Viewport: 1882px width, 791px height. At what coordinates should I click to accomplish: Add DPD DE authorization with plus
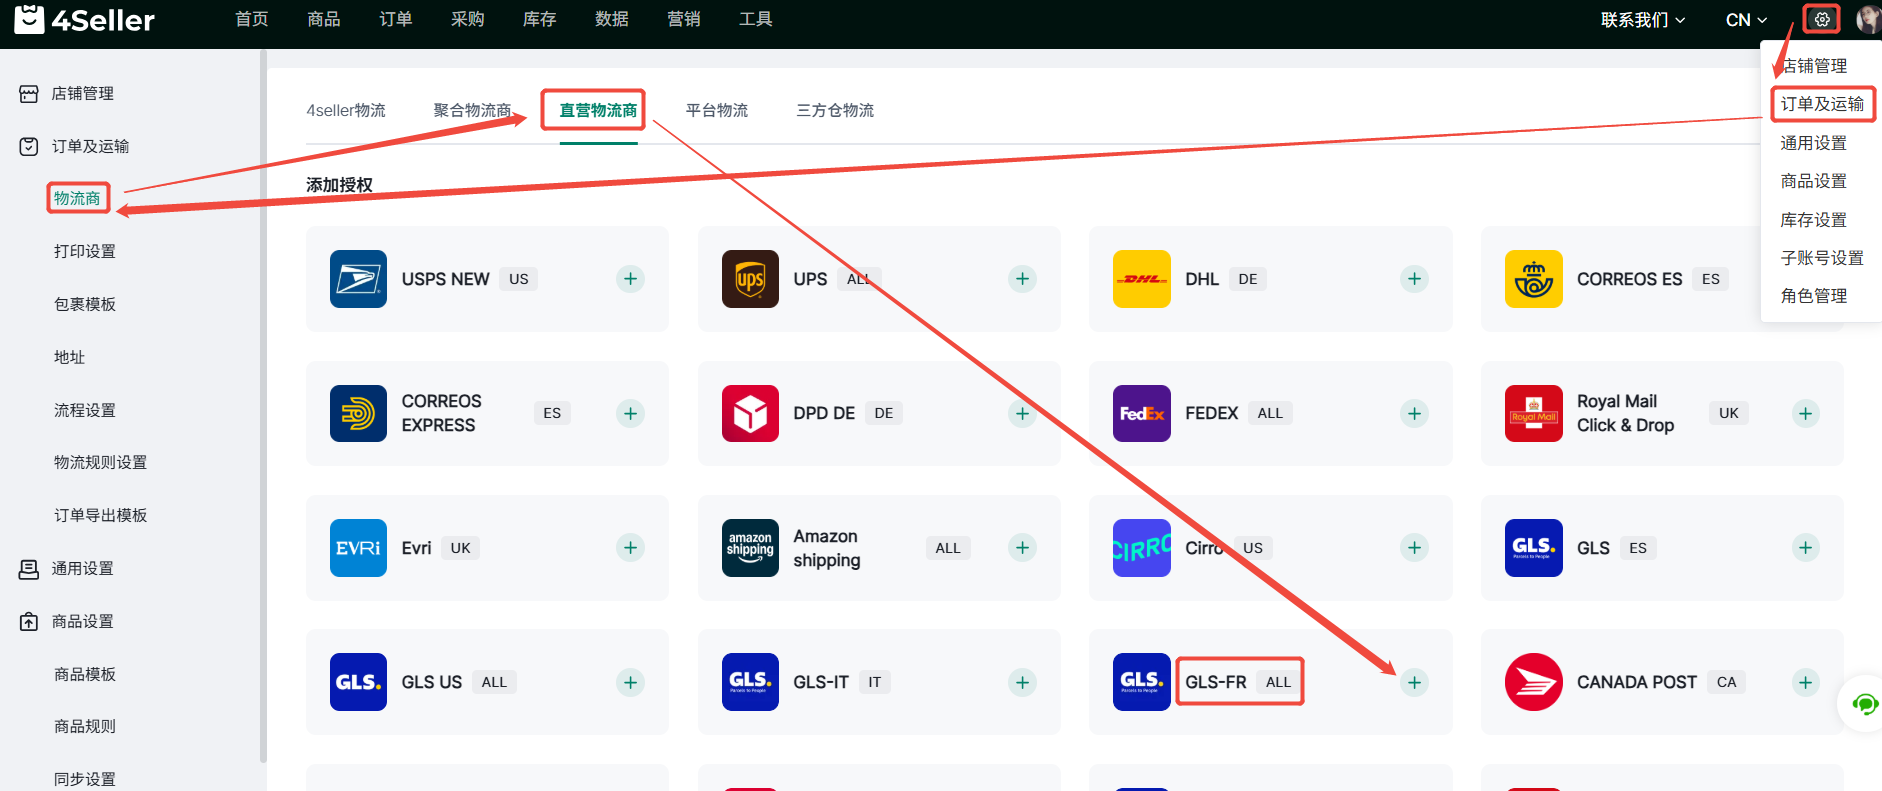[1022, 413]
